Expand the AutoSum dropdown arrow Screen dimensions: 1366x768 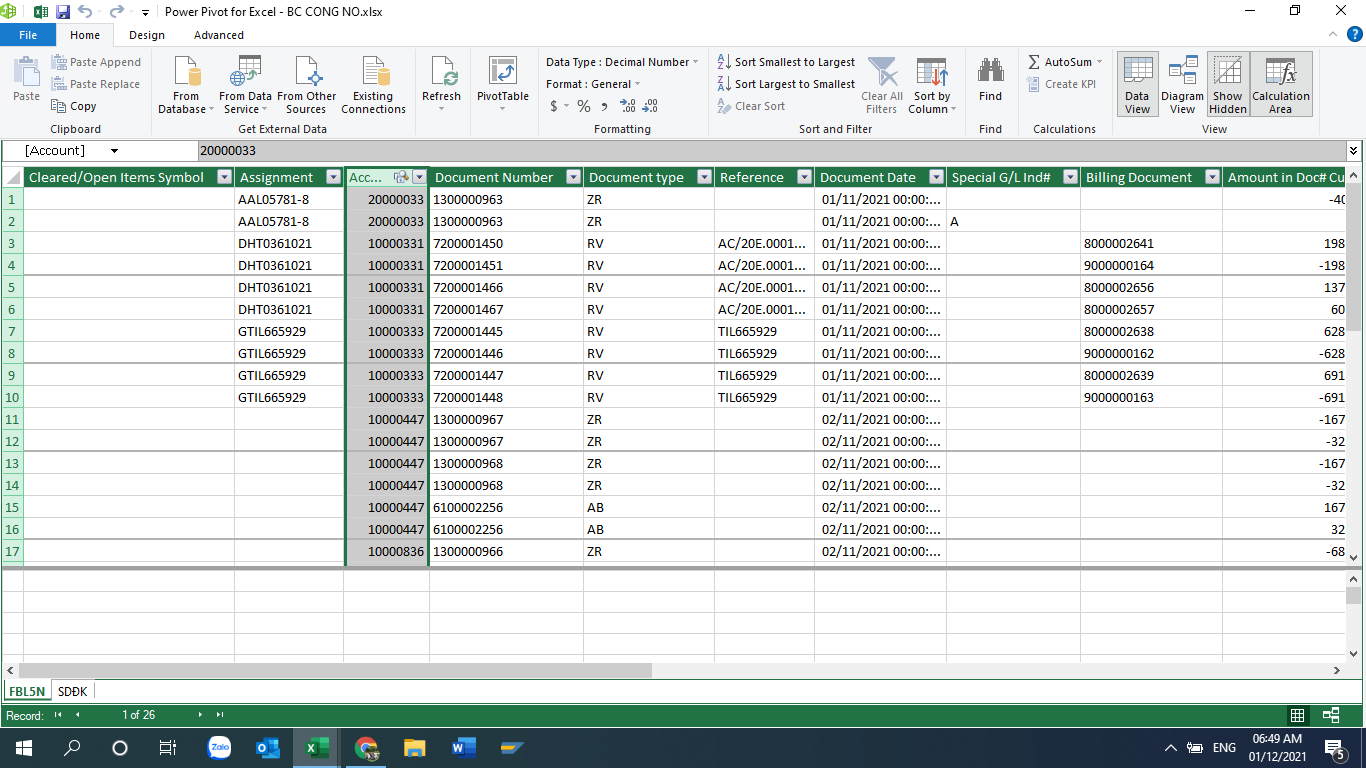1099,62
